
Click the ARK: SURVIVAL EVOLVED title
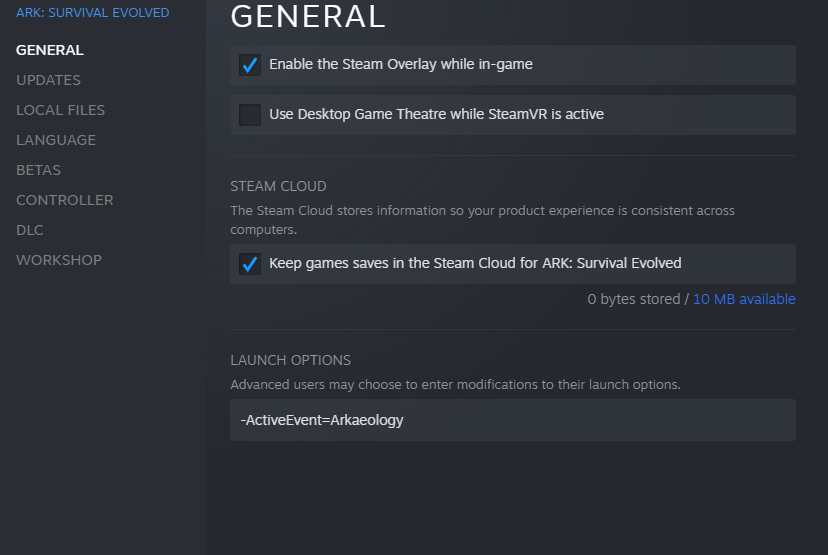(x=92, y=13)
